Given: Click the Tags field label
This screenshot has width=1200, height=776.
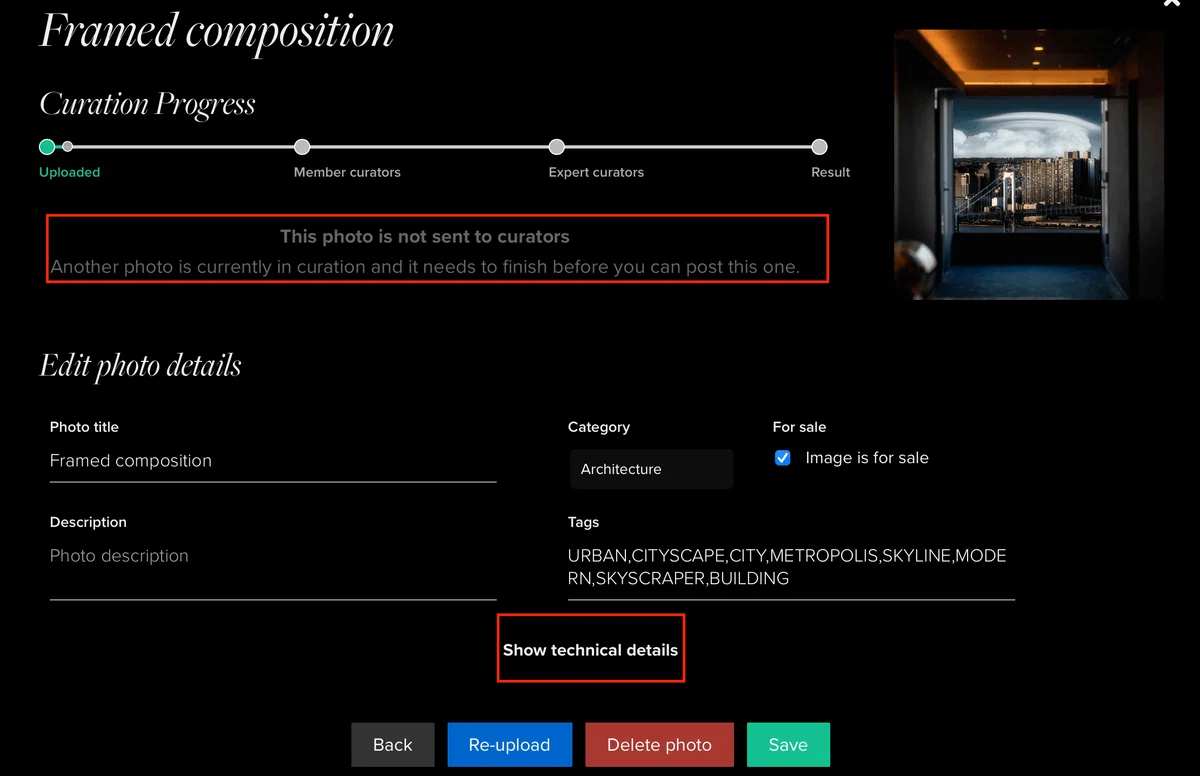Looking at the screenshot, I should tap(583, 522).
